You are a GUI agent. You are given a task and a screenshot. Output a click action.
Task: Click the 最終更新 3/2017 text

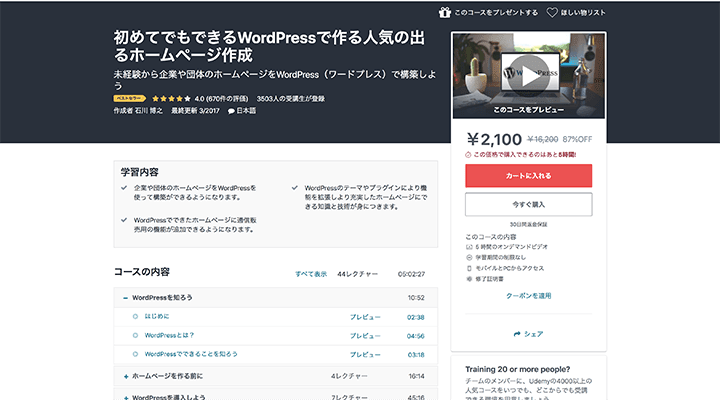coord(196,111)
